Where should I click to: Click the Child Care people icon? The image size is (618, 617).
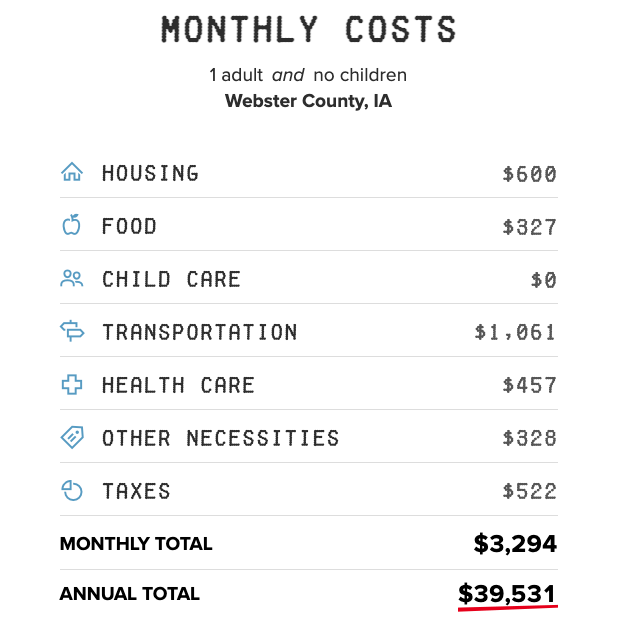(71, 279)
